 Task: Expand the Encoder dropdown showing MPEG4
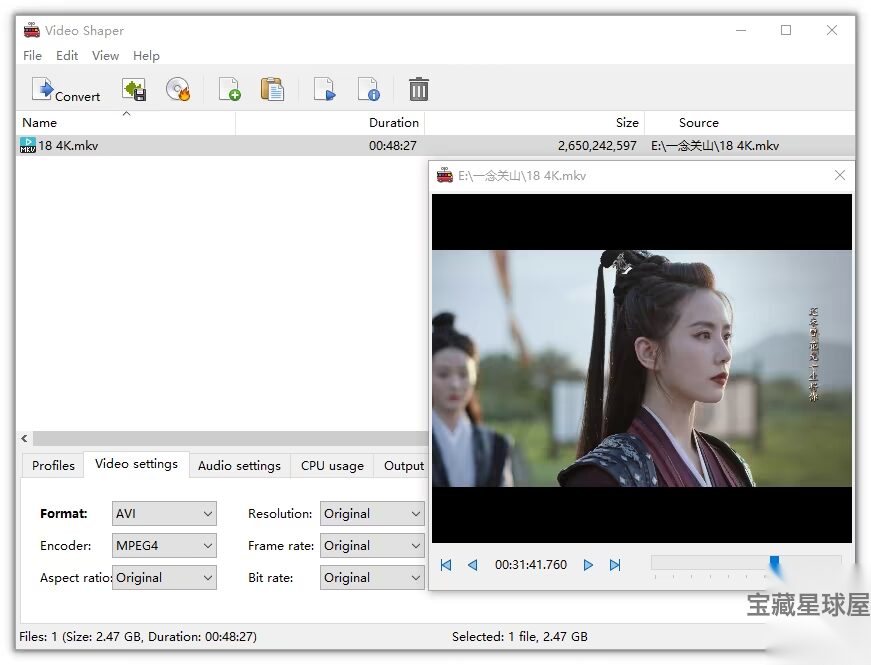coord(164,546)
